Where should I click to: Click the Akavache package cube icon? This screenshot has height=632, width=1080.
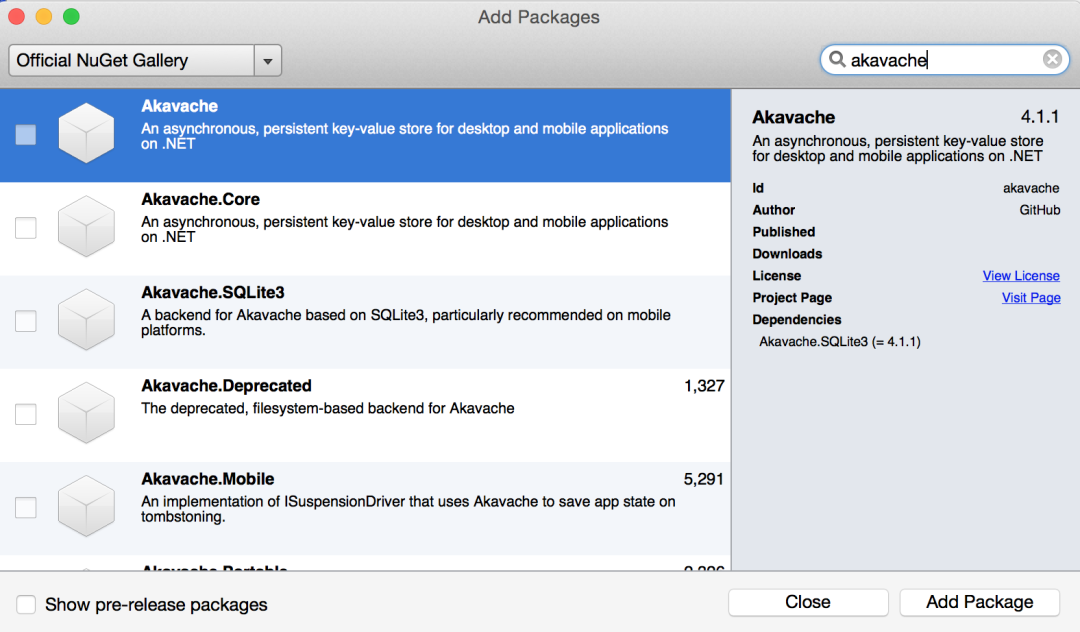[x=86, y=134]
